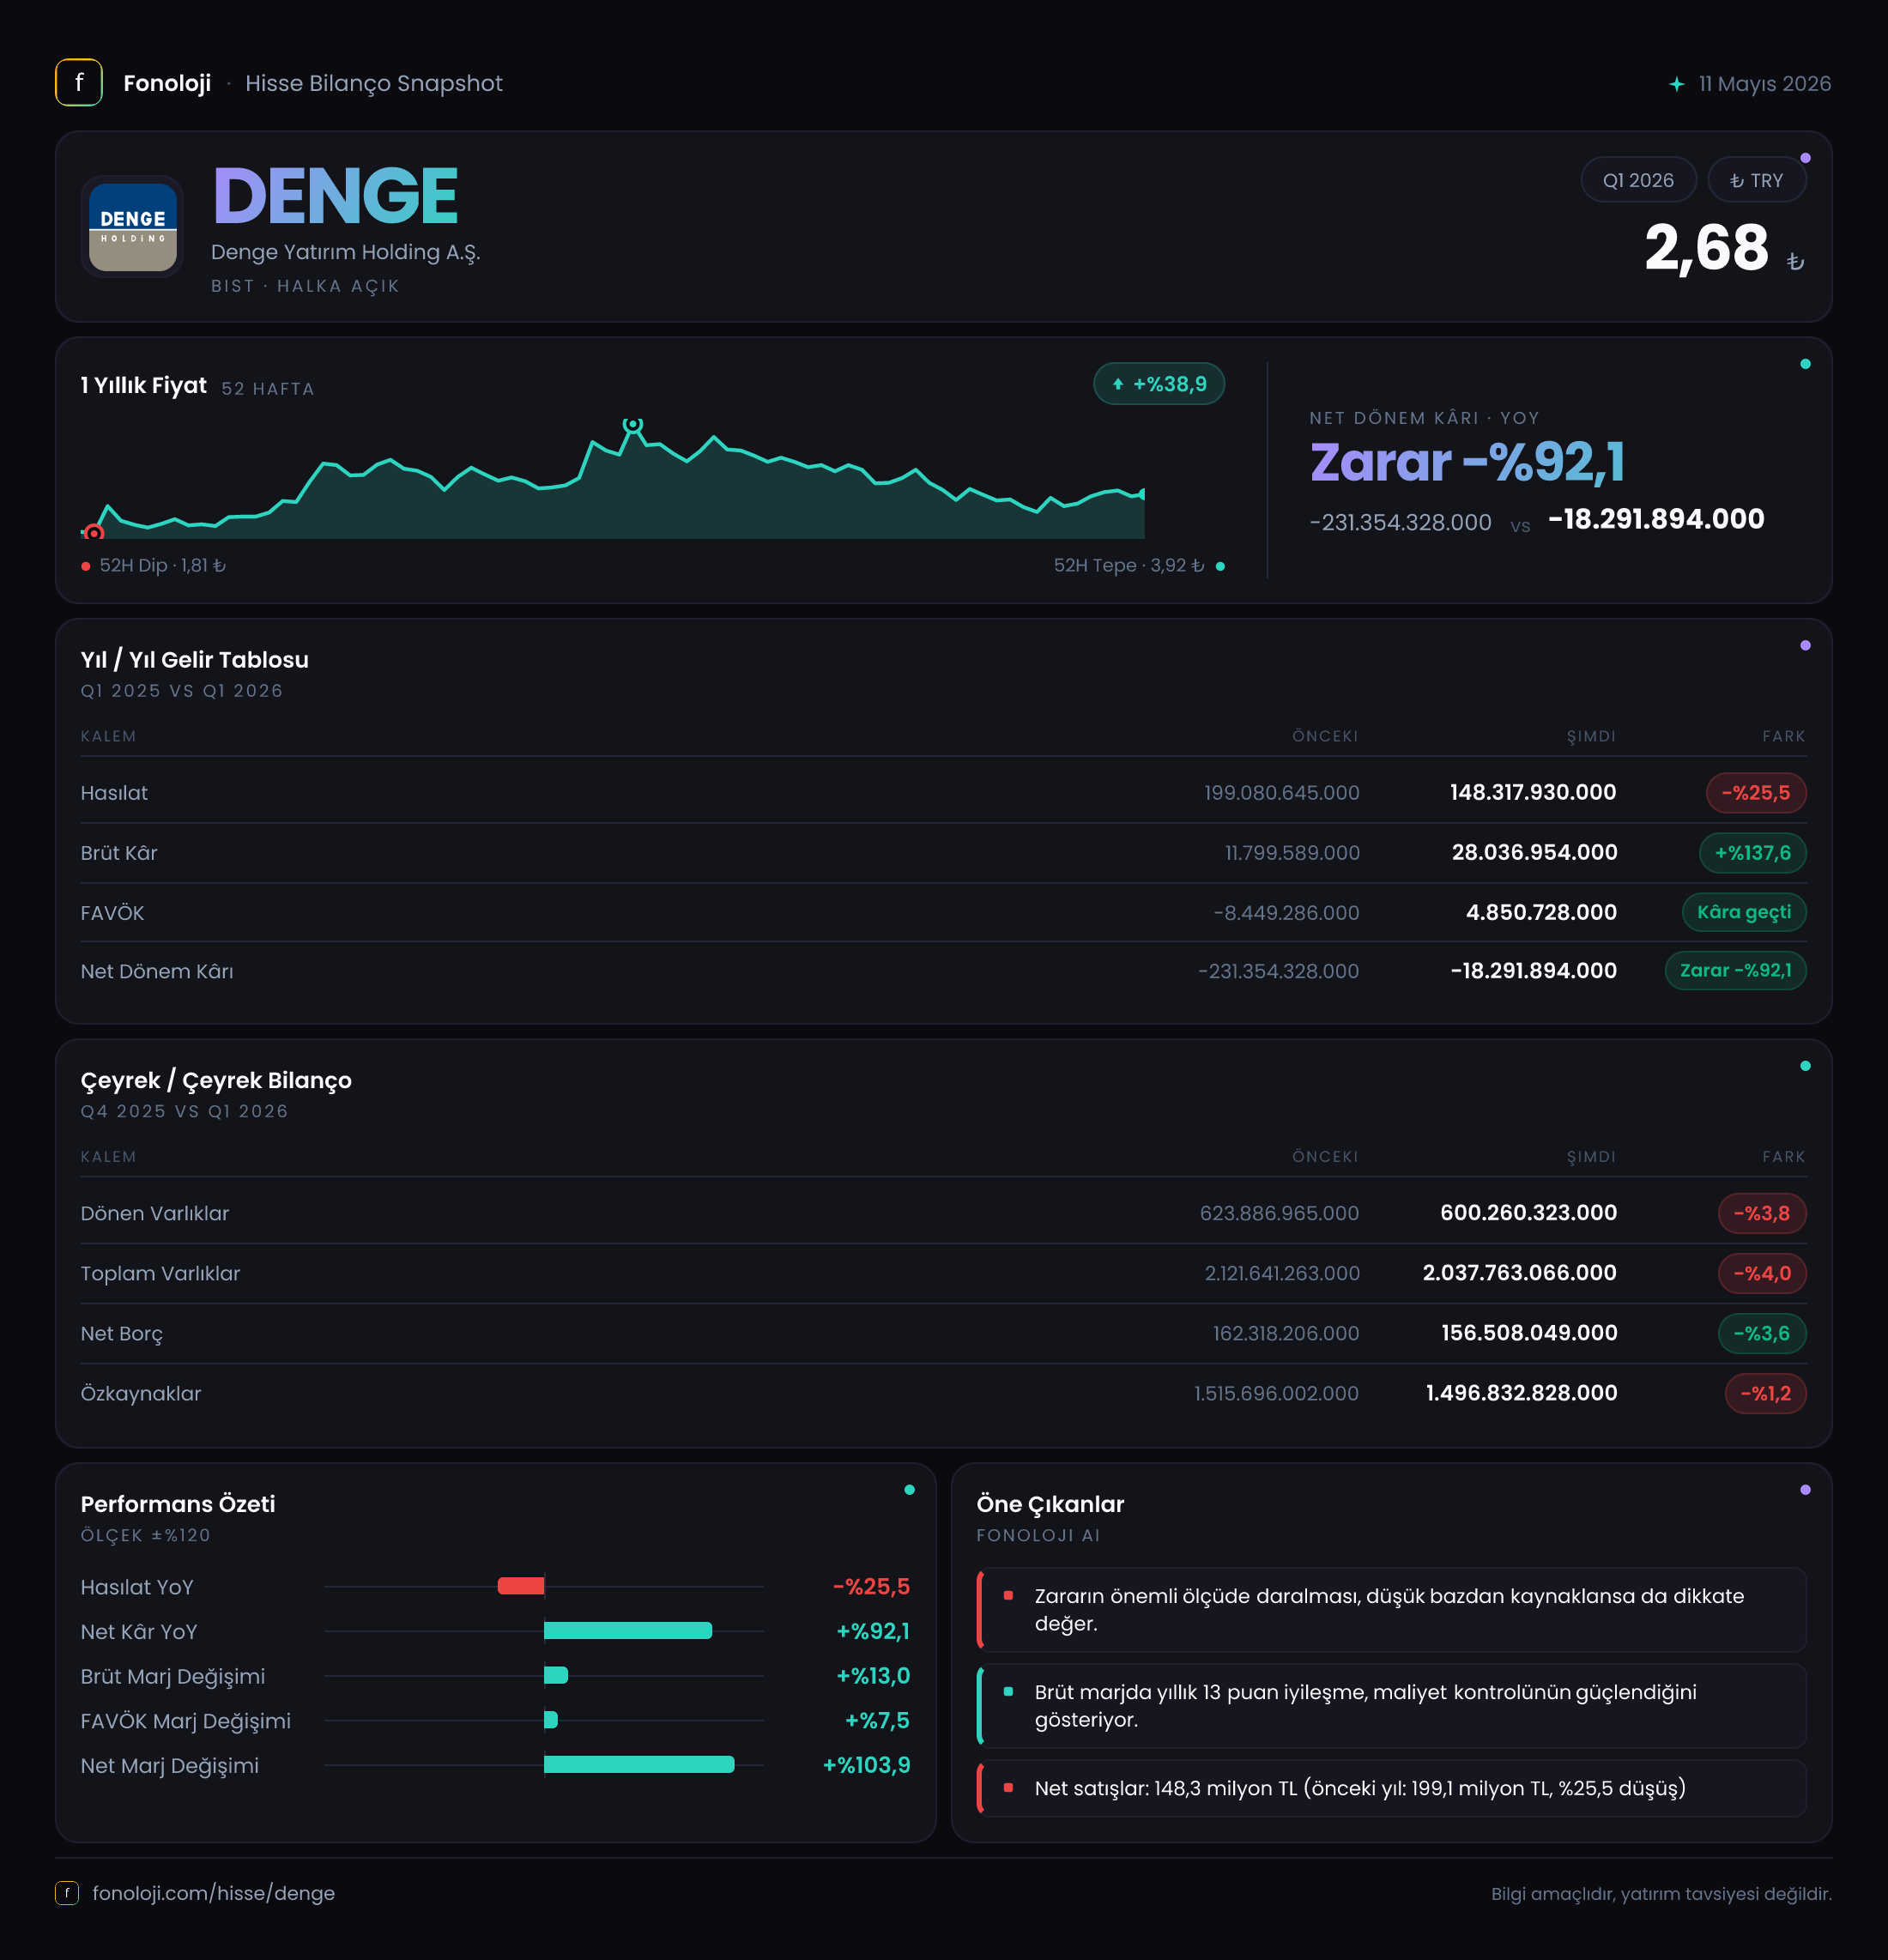The width and height of the screenshot is (1888, 1960).
Task: Click the FAVÖK Marj Değişimi +%7,5 value
Action: coord(877,1720)
